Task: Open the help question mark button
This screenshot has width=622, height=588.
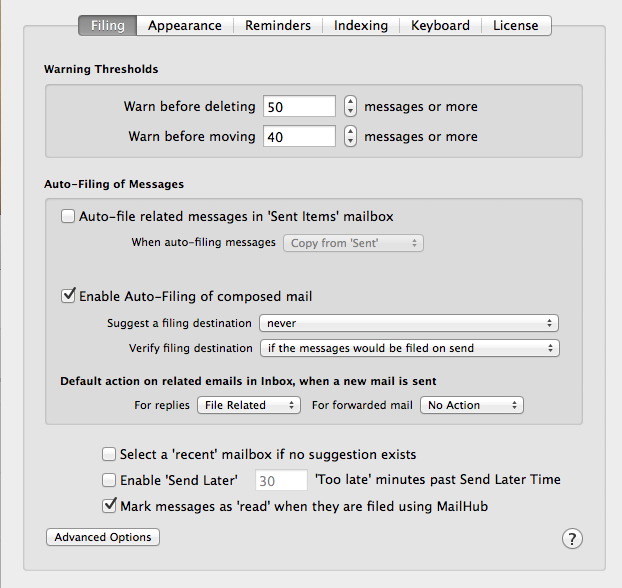Action: 572,539
